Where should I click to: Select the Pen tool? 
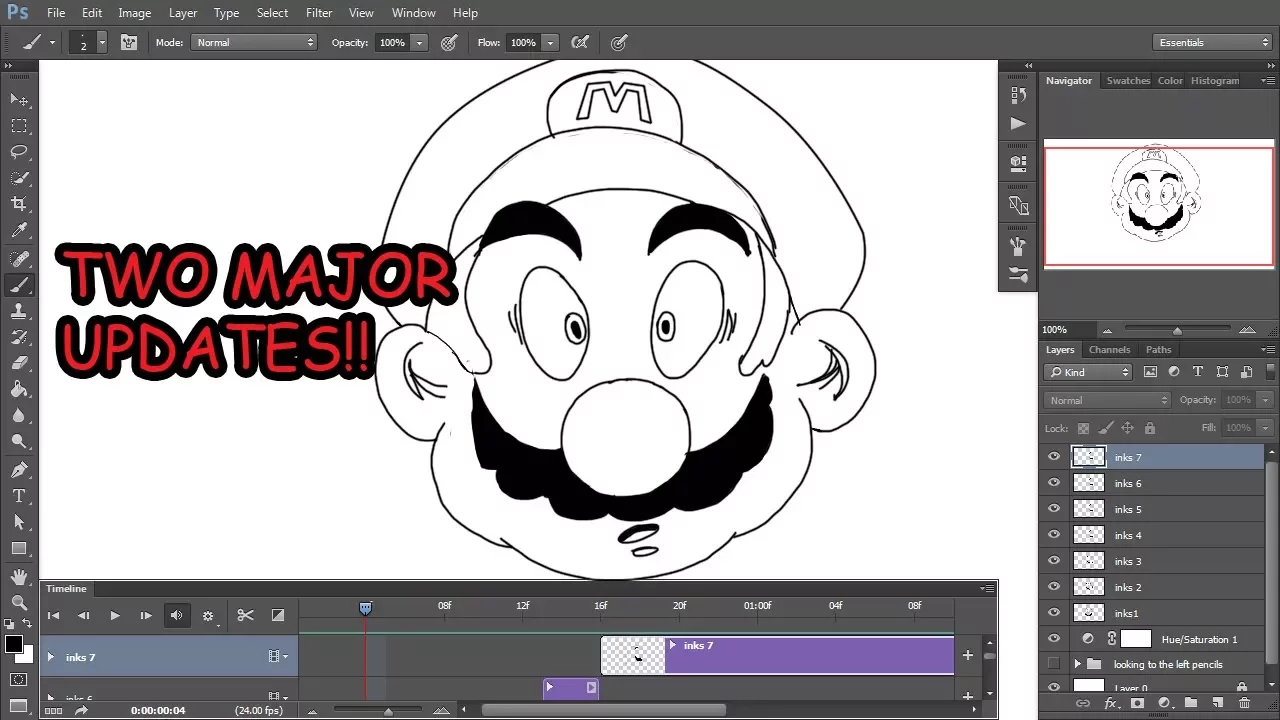coord(19,470)
